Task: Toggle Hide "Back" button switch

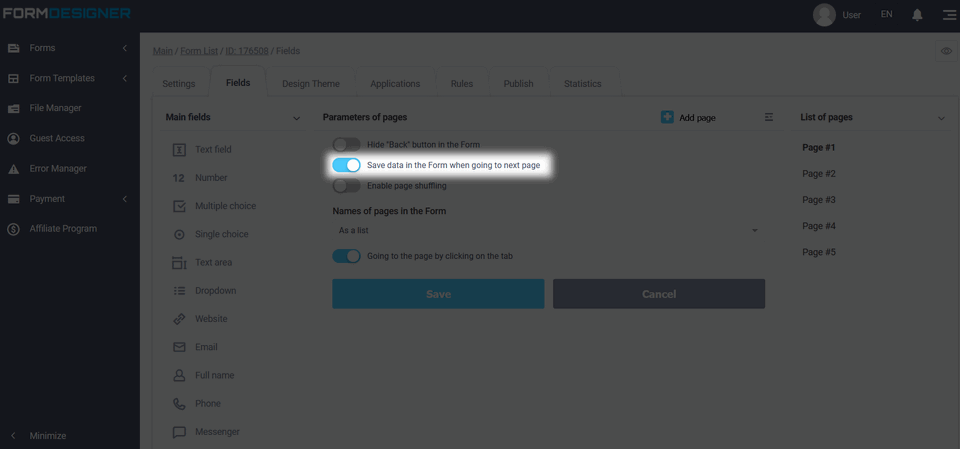Action: tap(347, 145)
